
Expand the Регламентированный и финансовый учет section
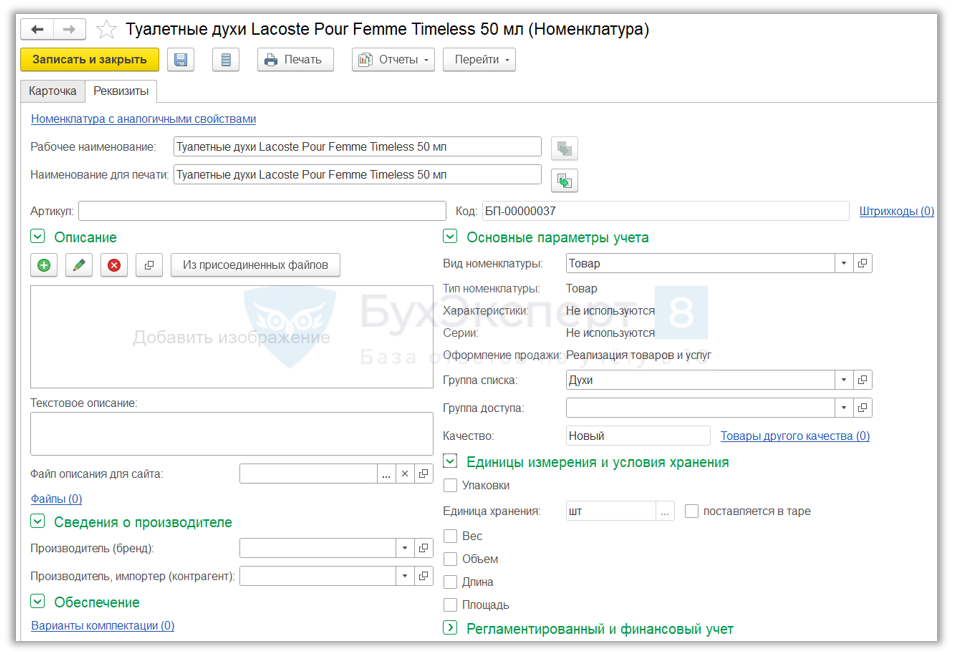tap(450, 628)
